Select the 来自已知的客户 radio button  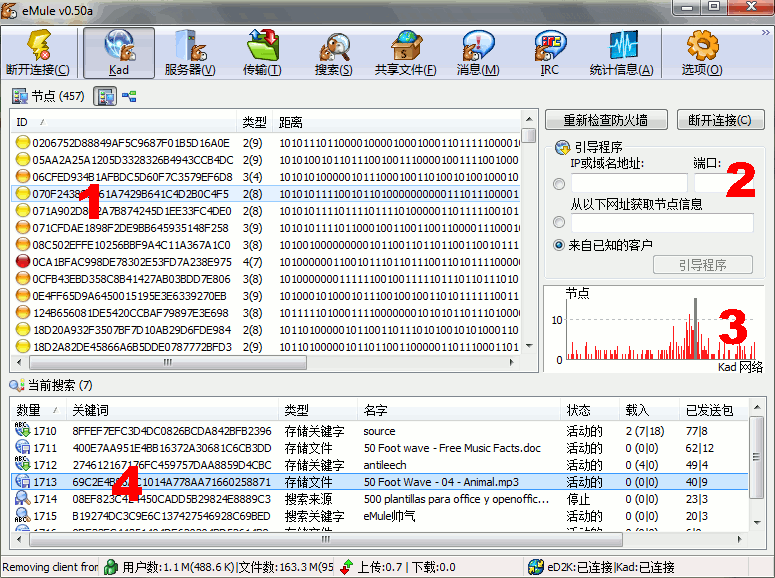(x=558, y=244)
